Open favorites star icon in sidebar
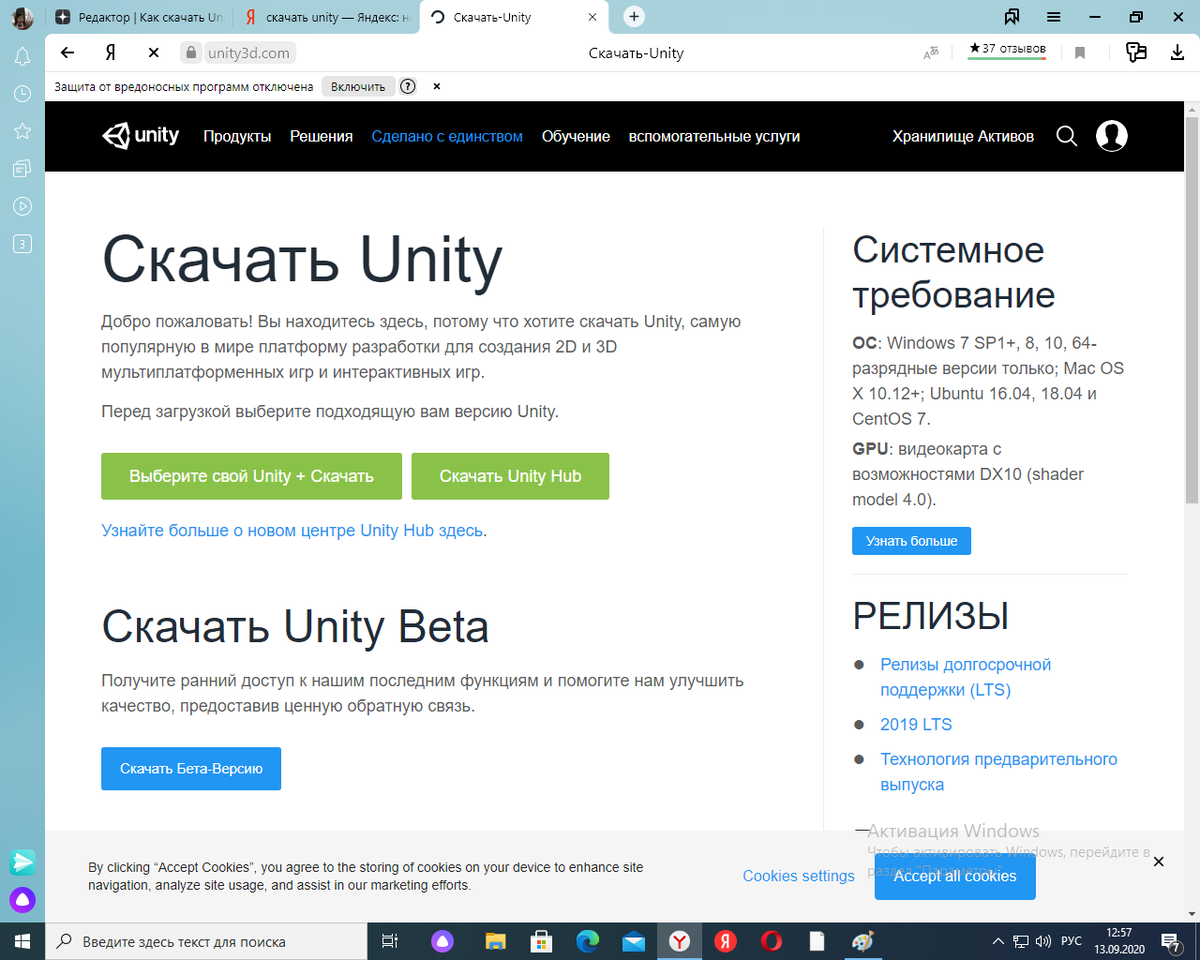The height and width of the screenshot is (960, 1200). pyautogui.click(x=22, y=131)
